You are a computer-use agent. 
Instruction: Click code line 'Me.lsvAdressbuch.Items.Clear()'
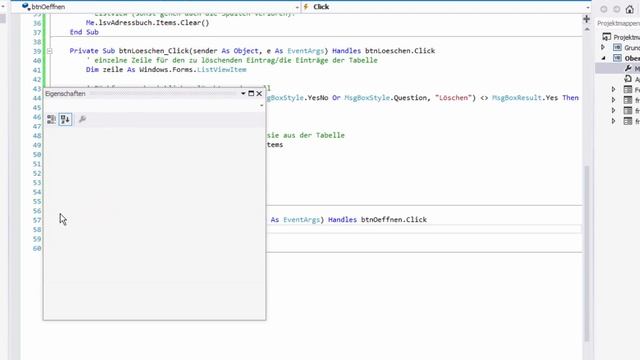[147, 23]
